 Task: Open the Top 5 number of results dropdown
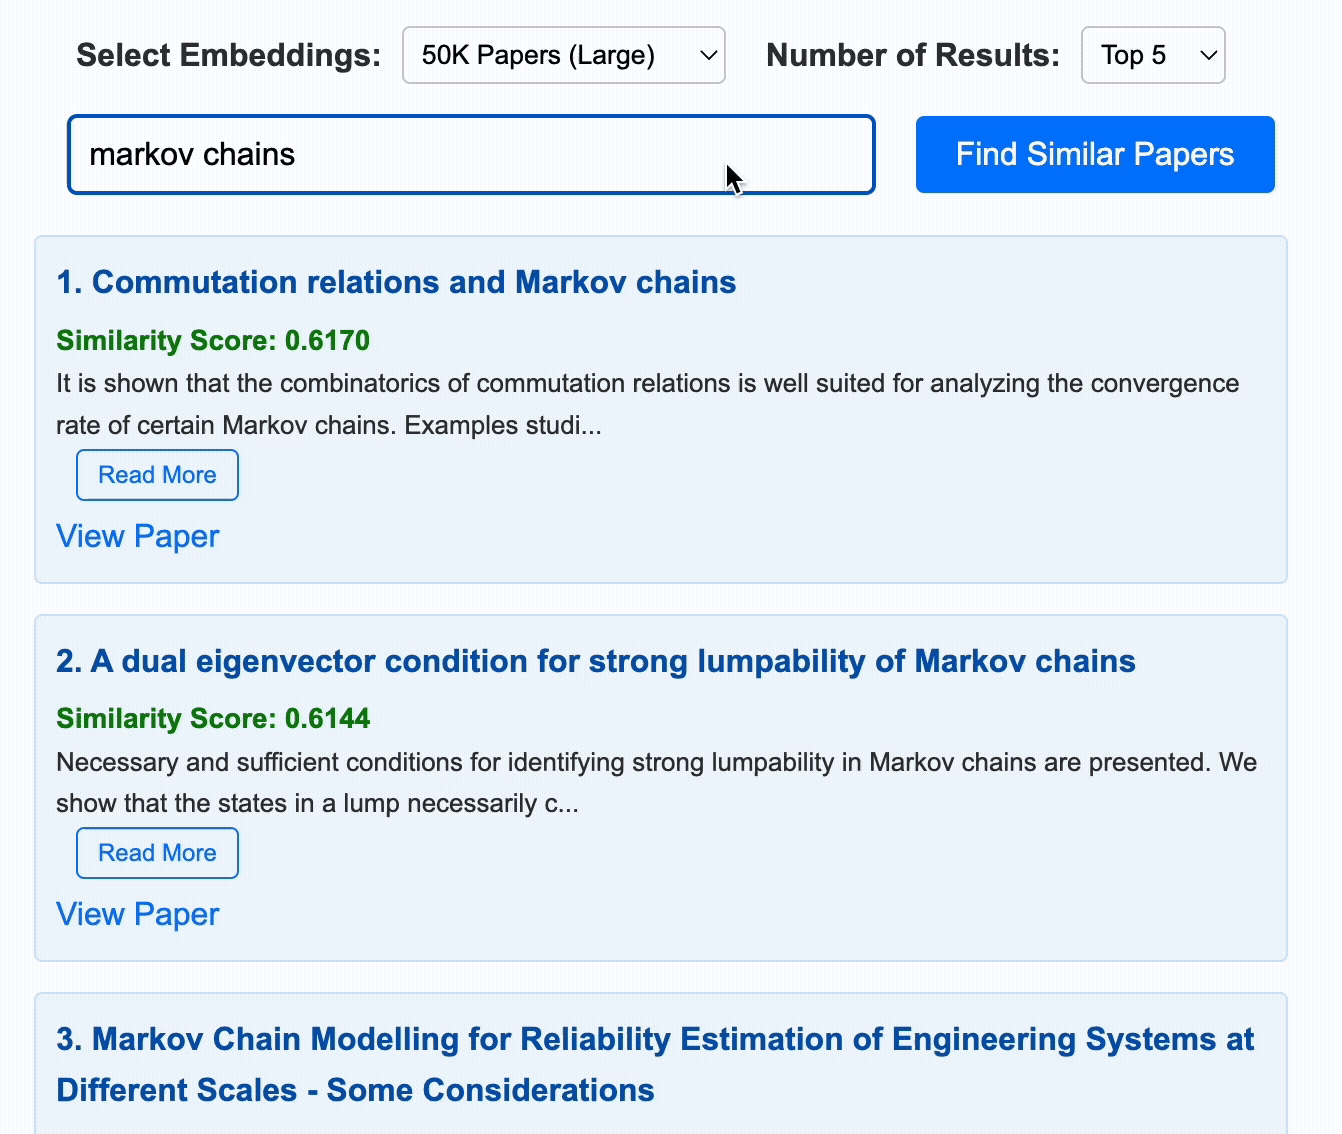[1152, 55]
